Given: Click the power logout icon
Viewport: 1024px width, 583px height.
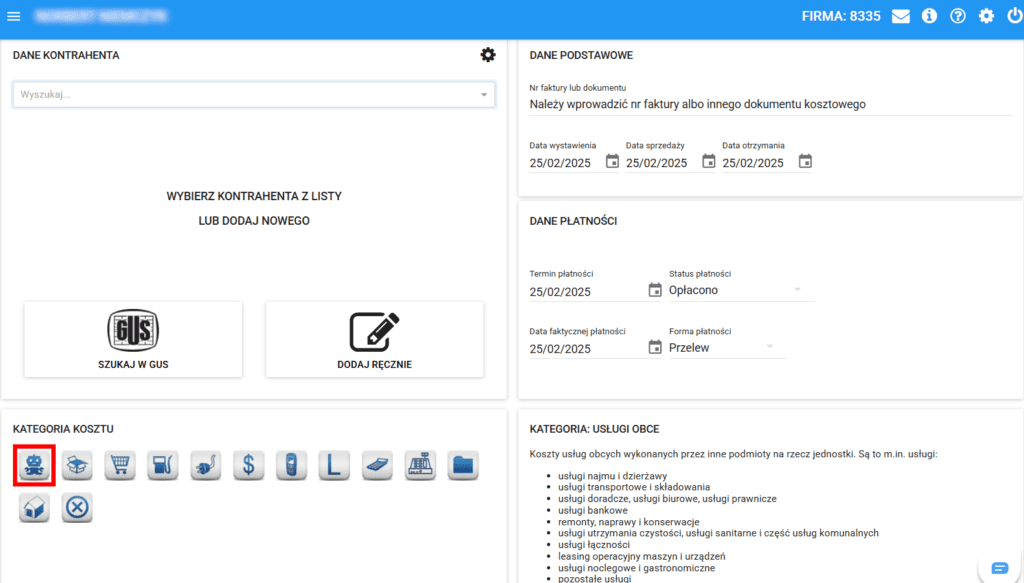Looking at the screenshot, I should point(1015,16).
